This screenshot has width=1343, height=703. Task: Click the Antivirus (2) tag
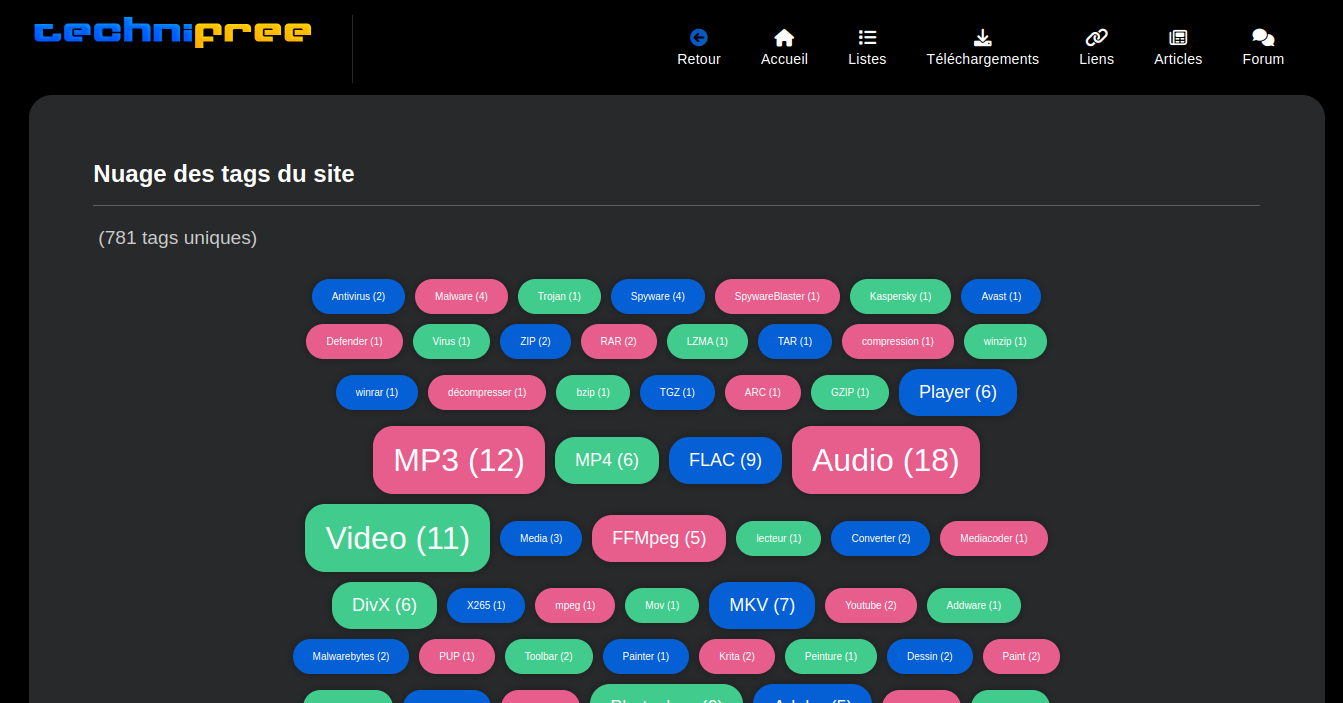pos(358,296)
